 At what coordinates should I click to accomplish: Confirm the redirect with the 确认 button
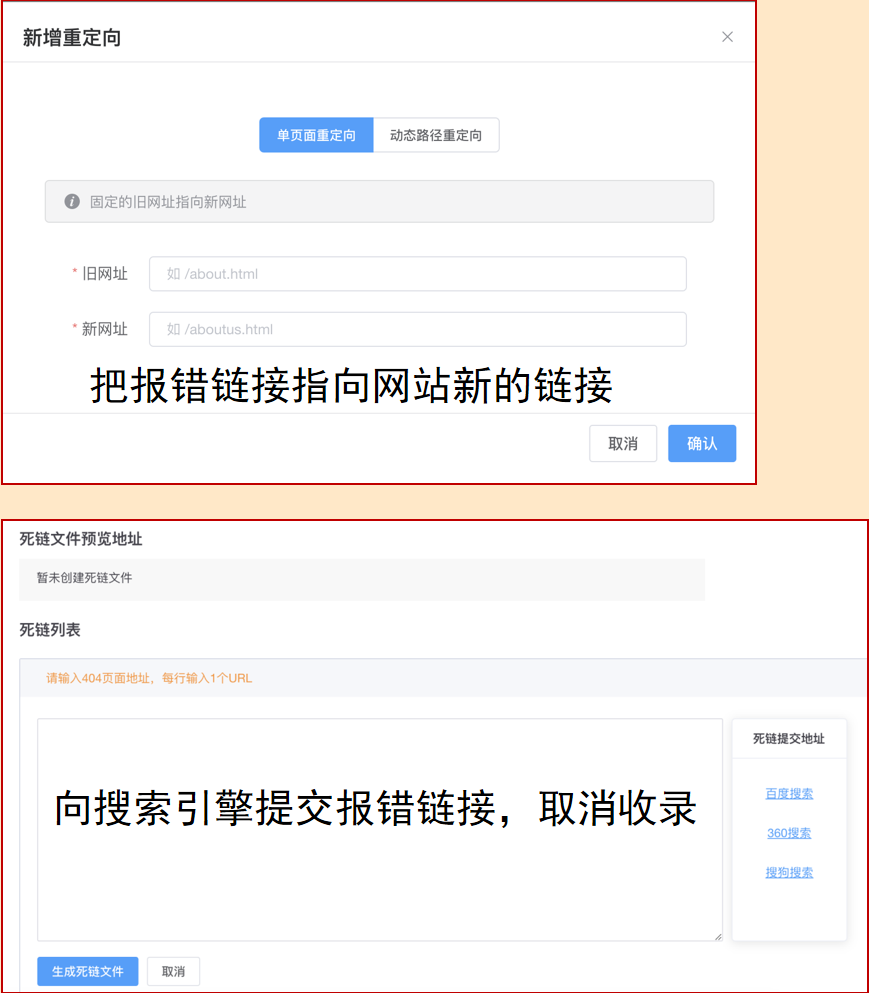tap(702, 443)
